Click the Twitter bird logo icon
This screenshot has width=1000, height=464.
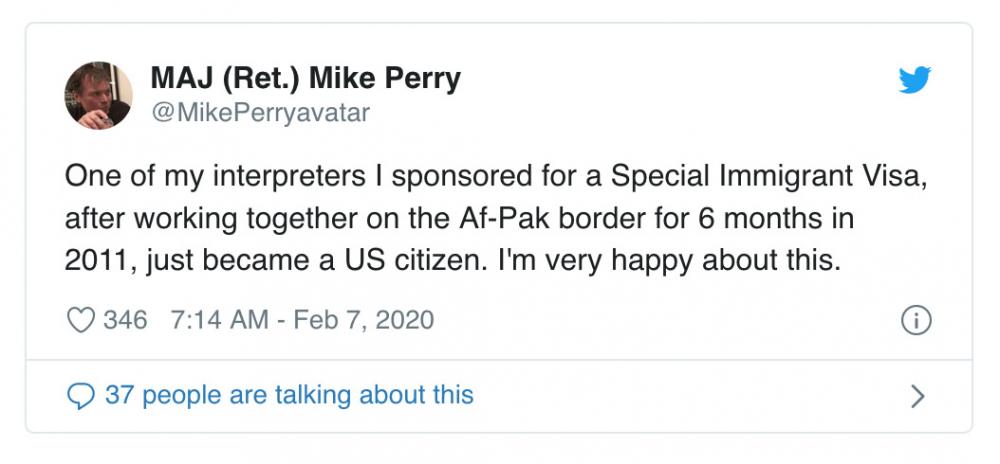(x=915, y=80)
